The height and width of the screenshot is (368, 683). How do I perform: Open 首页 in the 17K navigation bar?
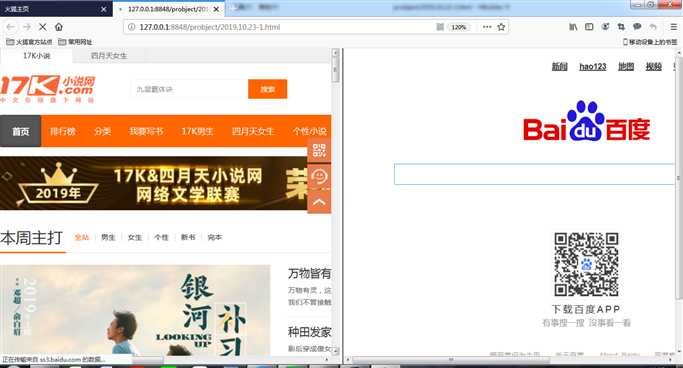[x=20, y=131]
